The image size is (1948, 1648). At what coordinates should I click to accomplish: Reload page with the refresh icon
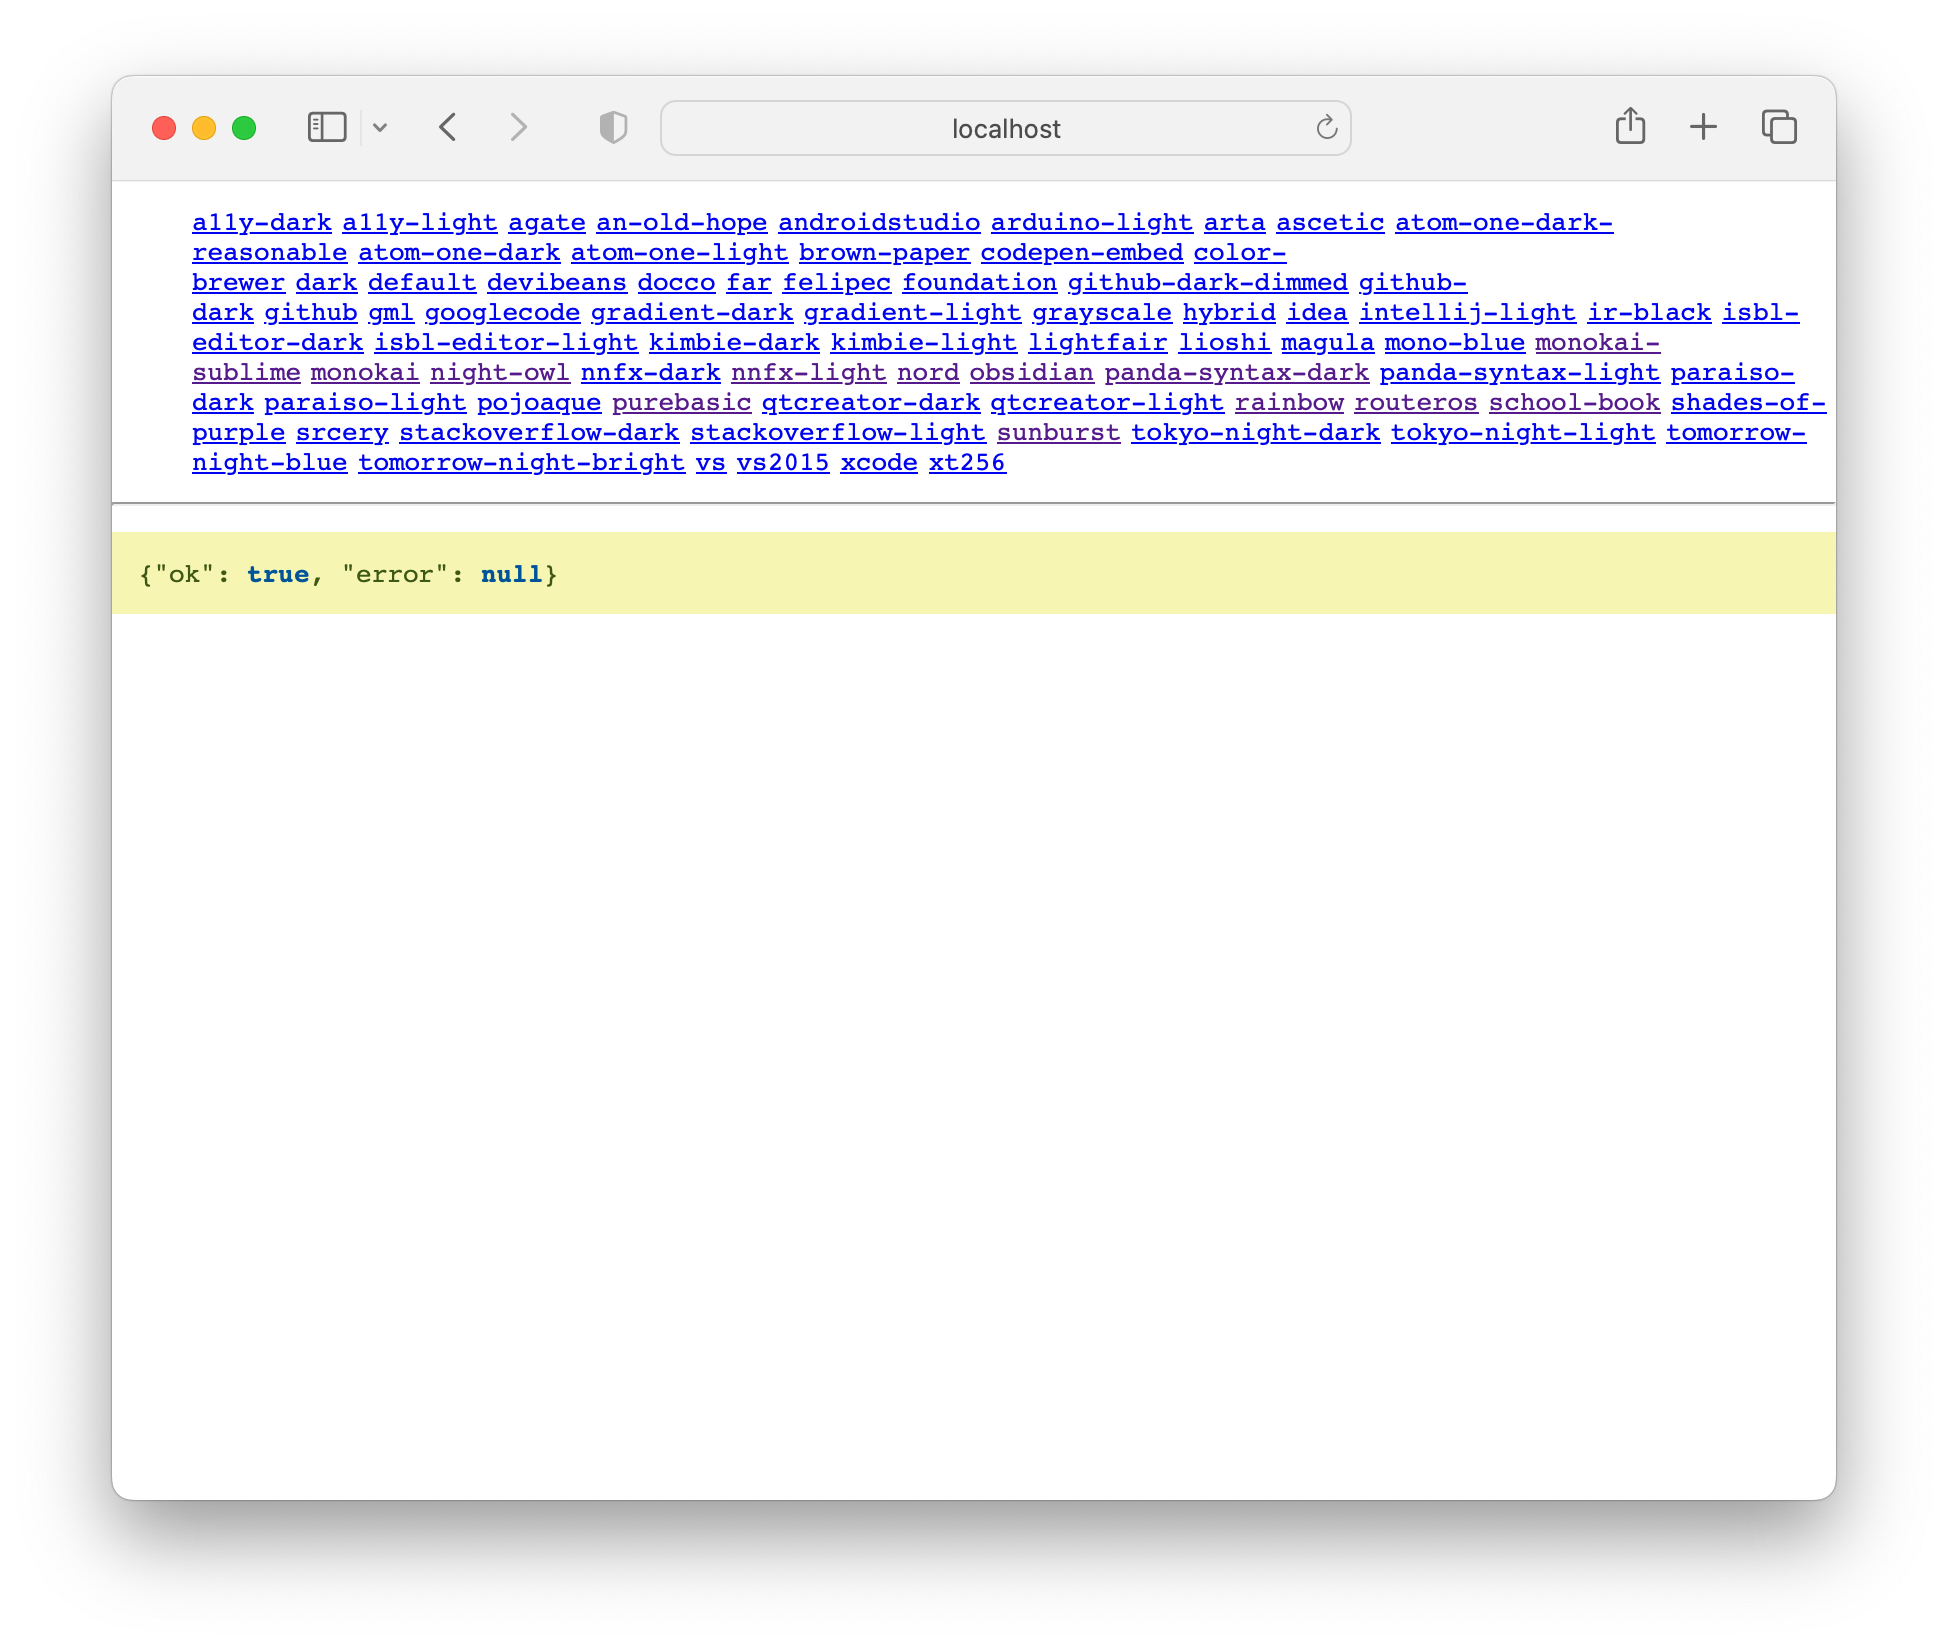1326,128
